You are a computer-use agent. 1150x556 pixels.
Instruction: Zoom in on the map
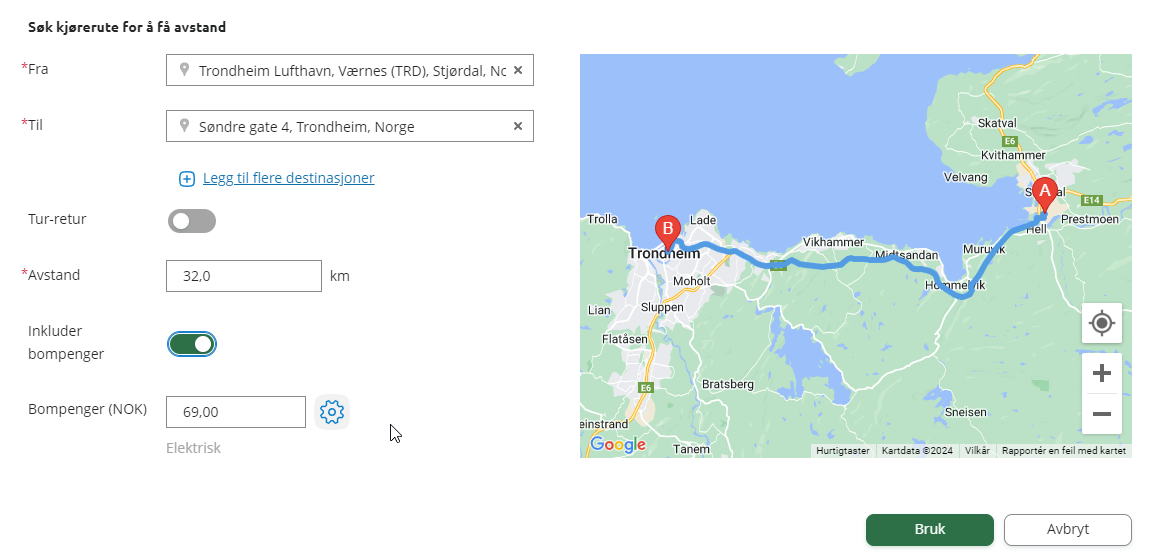click(x=1102, y=373)
